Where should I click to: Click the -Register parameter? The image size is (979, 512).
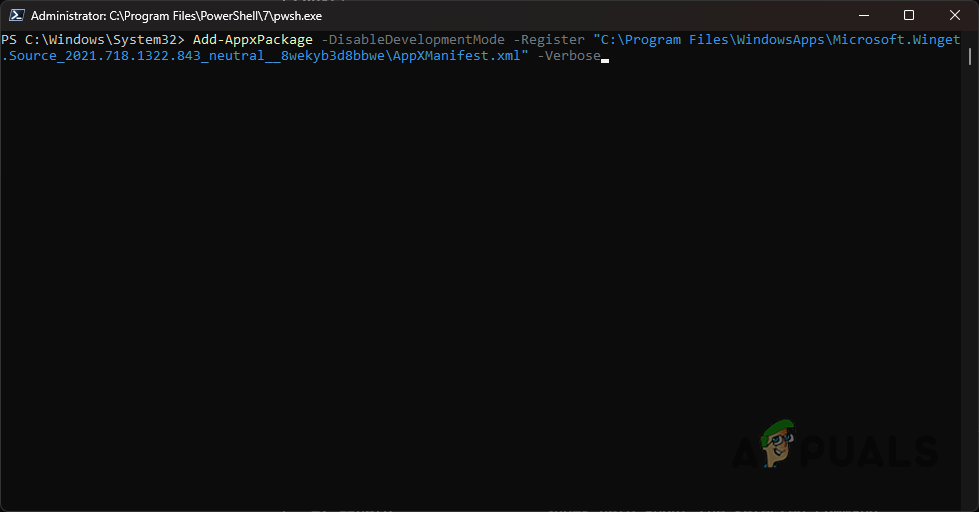(549, 40)
